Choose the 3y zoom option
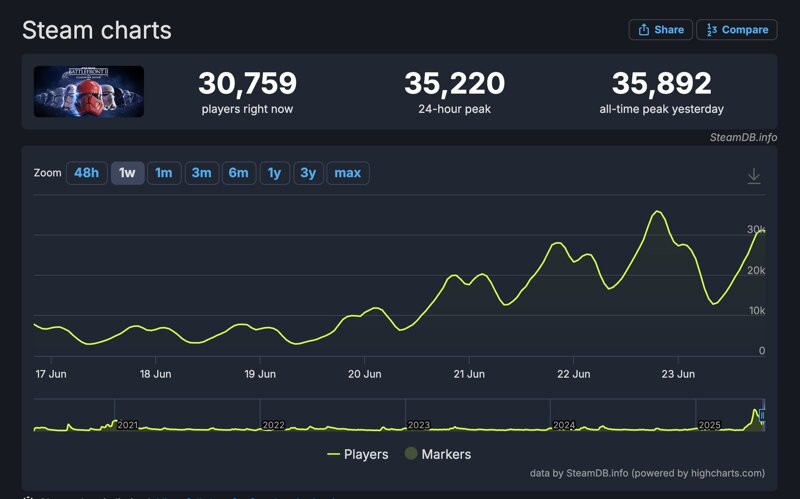Screen dimensions: 800x499 pyautogui.click(x=308, y=173)
